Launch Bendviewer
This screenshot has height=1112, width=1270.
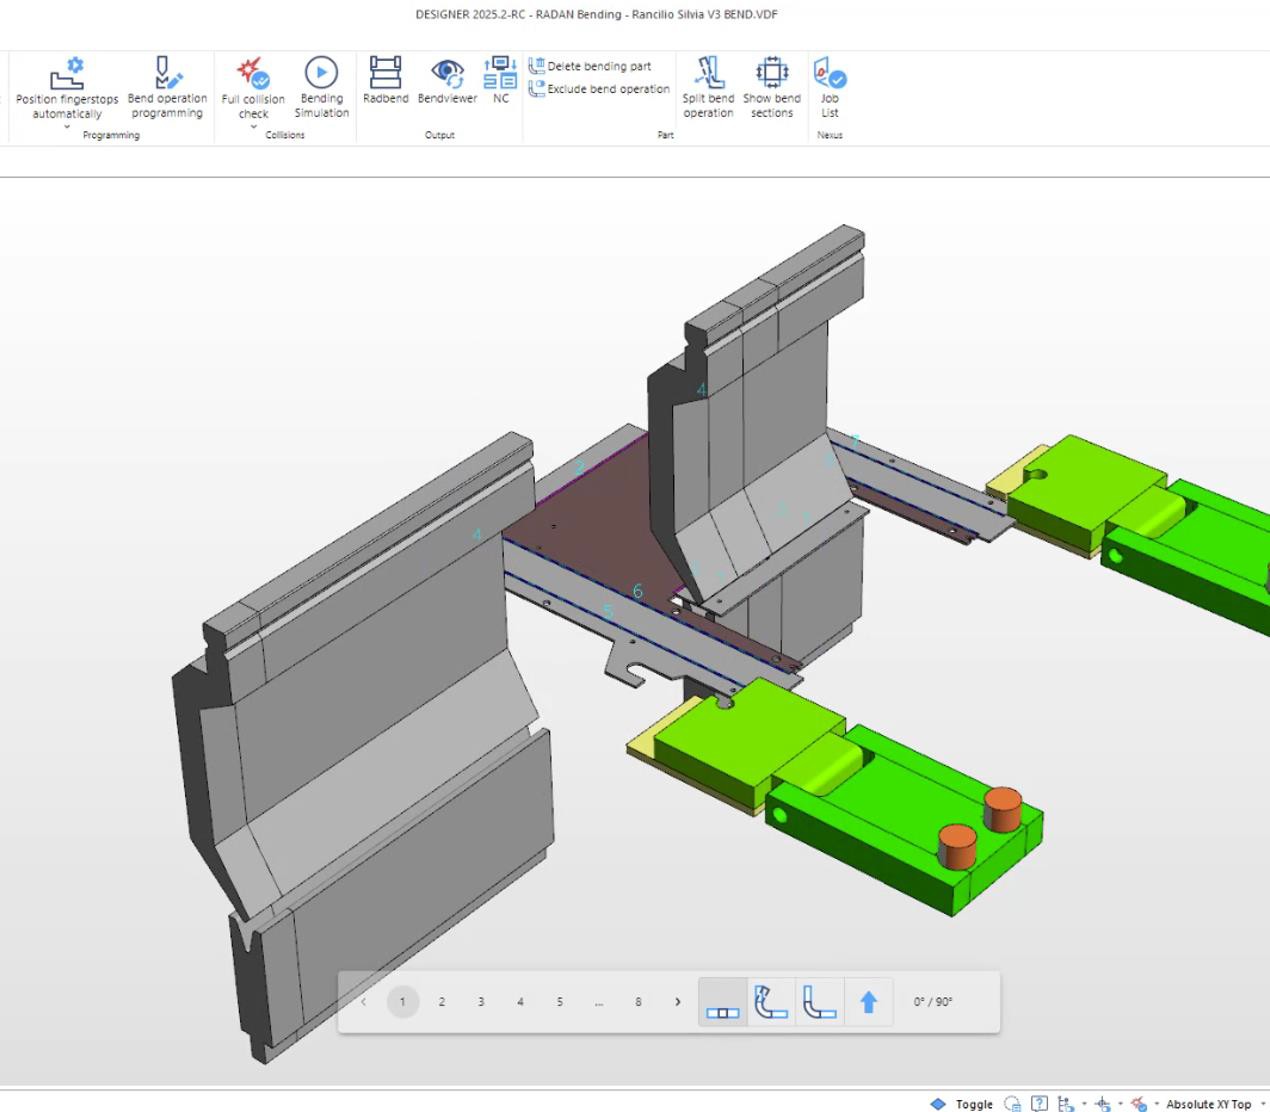pos(447,85)
